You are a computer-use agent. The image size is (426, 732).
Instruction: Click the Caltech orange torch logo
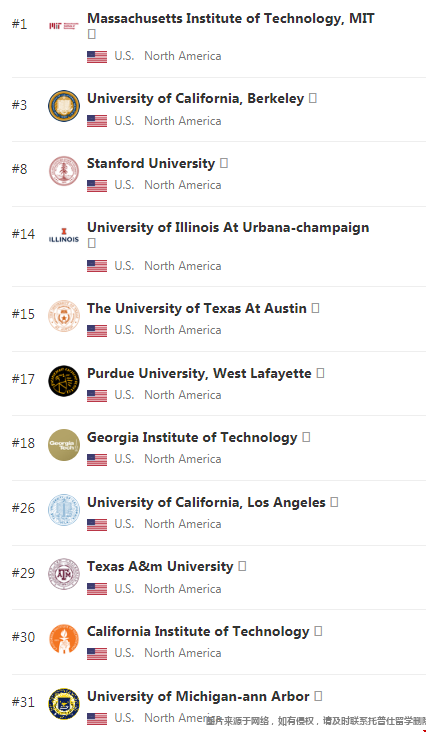[x=64, y=639]
